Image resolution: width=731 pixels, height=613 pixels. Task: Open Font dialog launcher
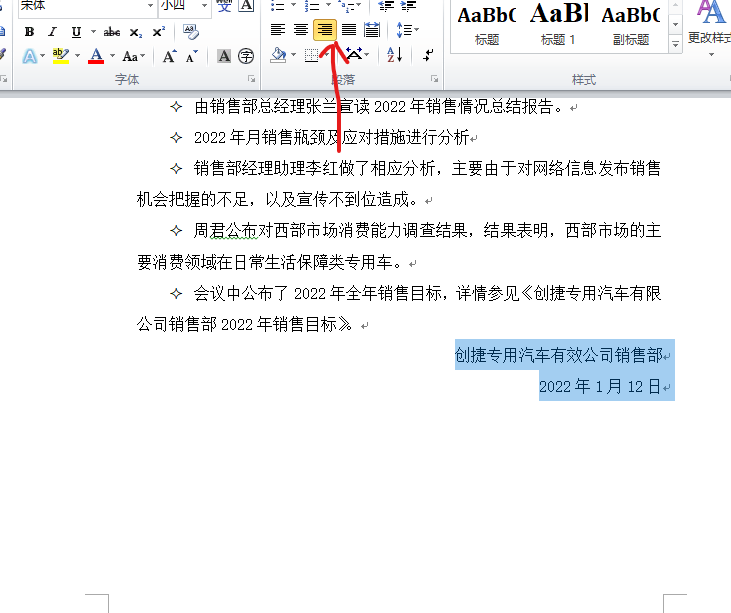coord(252,79)
